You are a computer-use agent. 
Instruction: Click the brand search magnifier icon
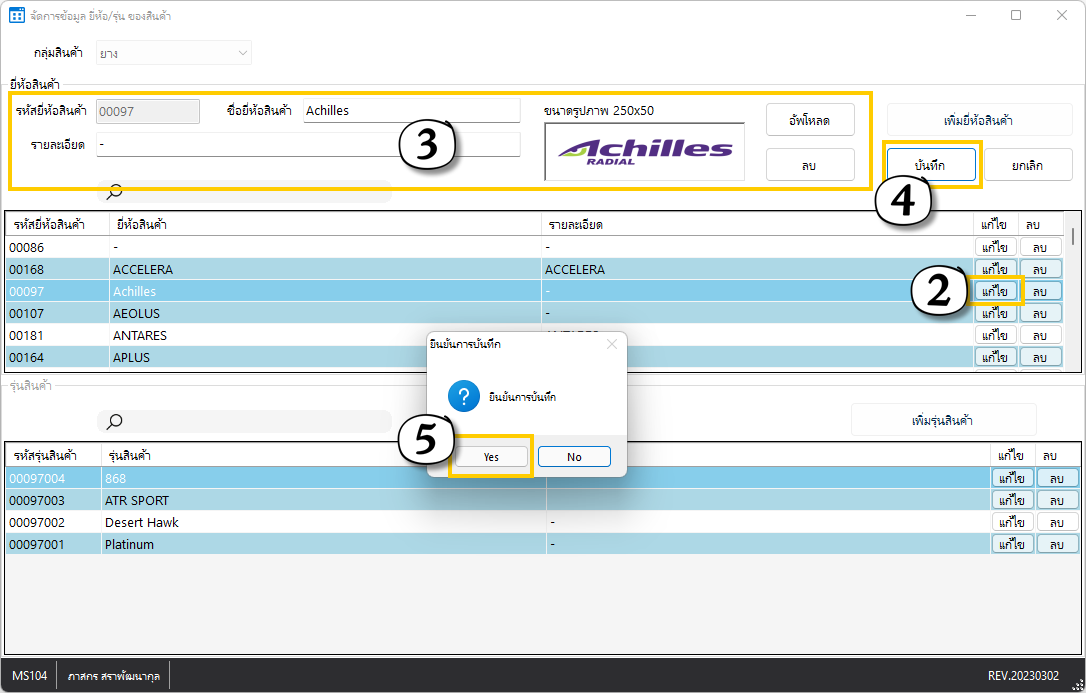point(115,191)
